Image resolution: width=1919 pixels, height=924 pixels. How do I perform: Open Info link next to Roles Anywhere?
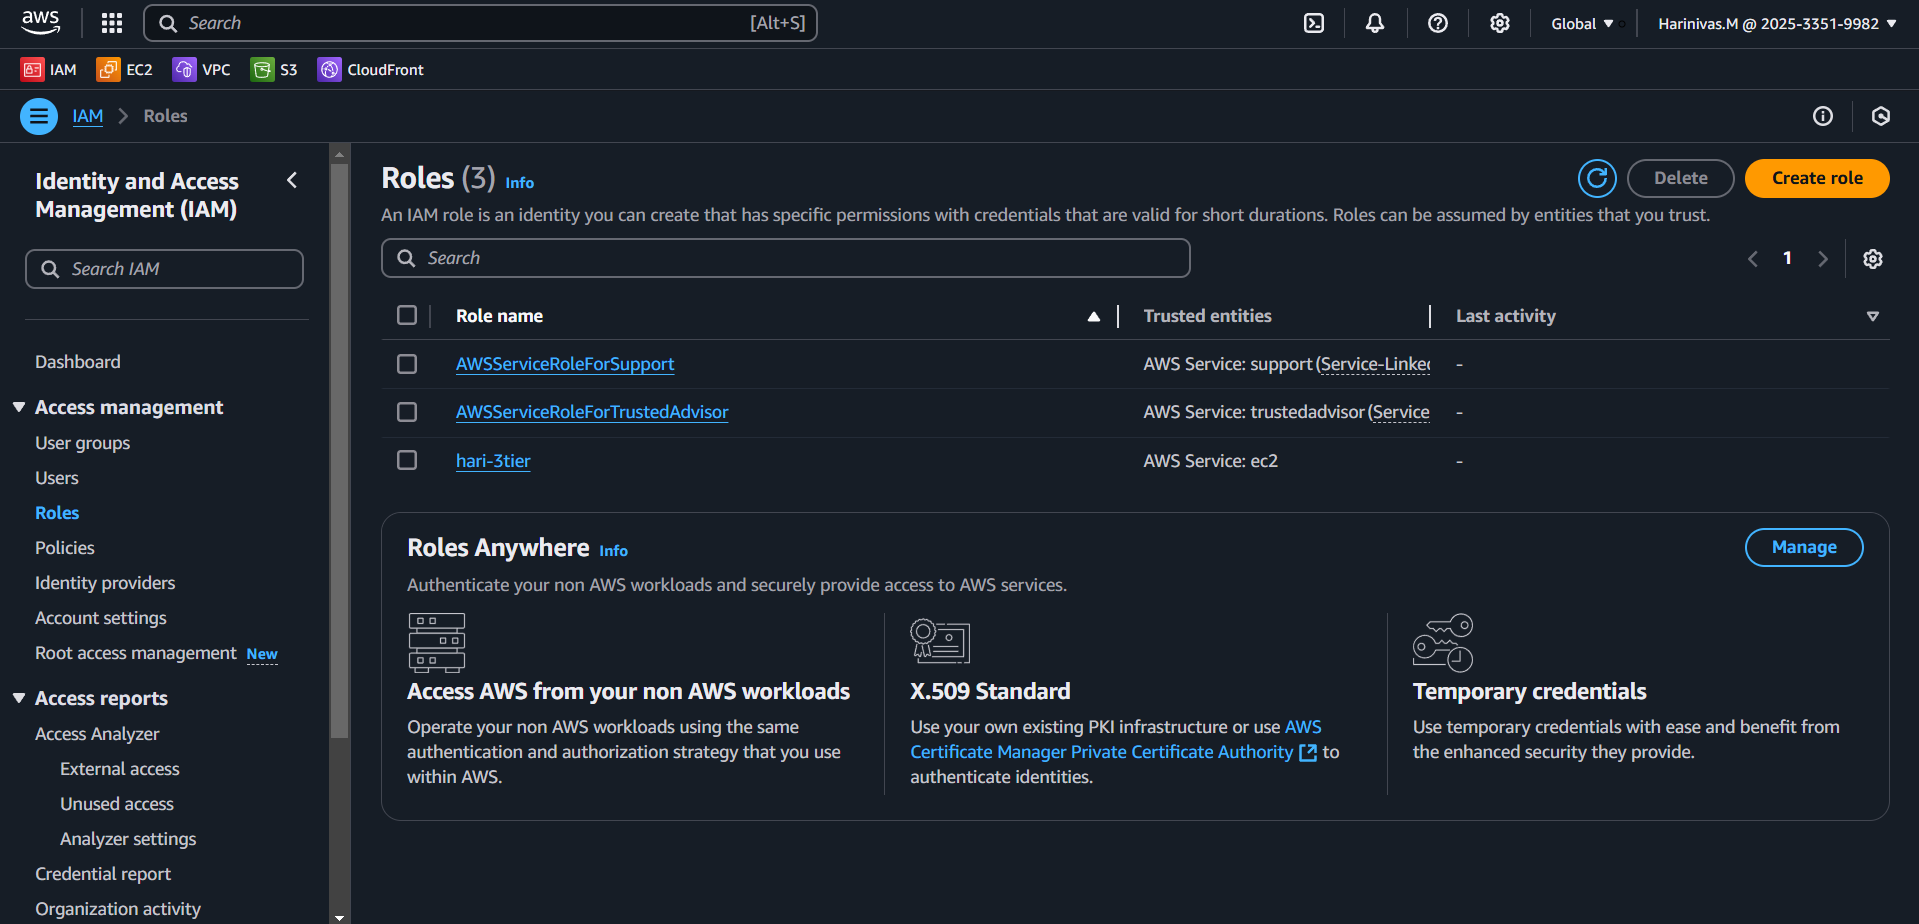pyautogui.click(x=613, y=551)
